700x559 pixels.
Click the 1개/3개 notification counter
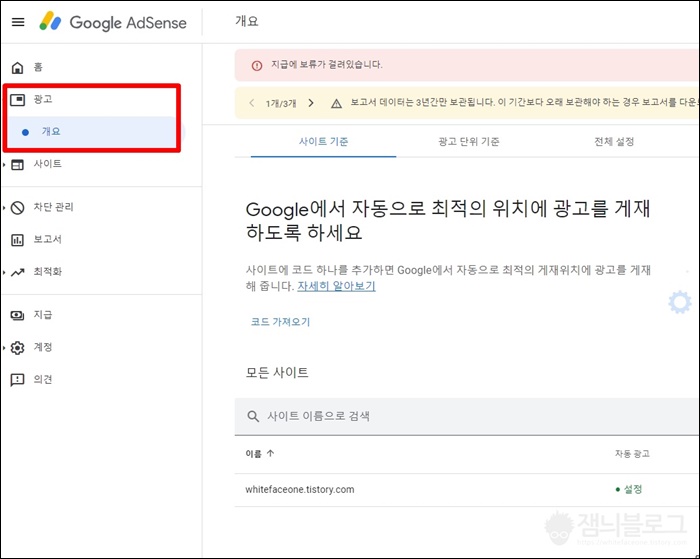(281, 104)
